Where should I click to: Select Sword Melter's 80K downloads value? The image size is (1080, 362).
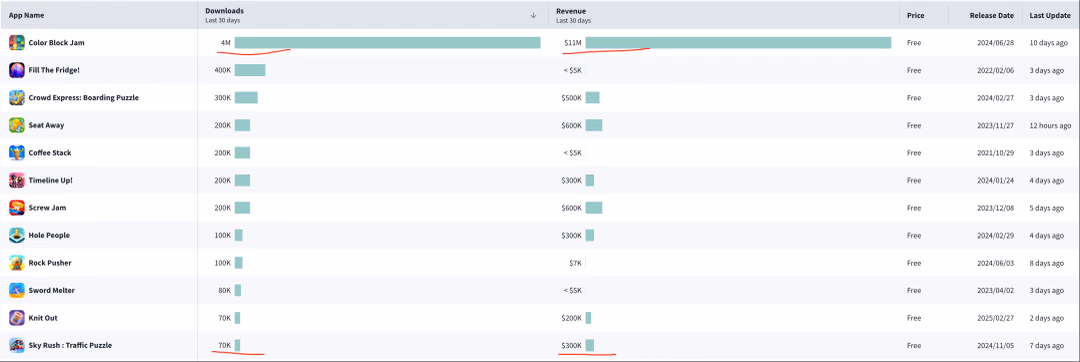(225, 290)
